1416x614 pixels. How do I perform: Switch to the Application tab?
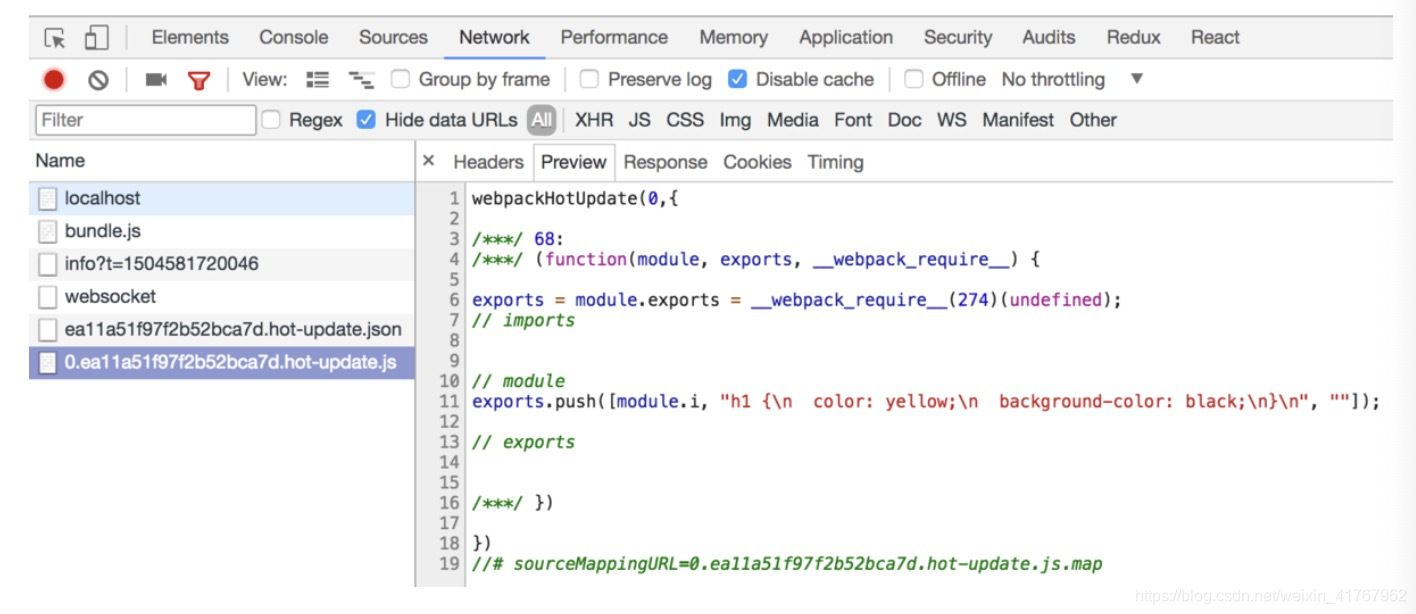846,38
